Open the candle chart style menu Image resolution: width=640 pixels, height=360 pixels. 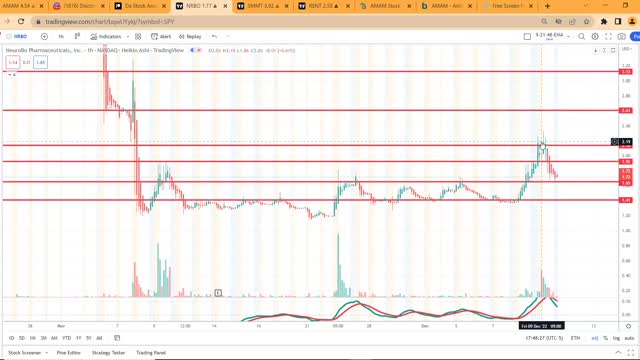click(x=77, y=36)
